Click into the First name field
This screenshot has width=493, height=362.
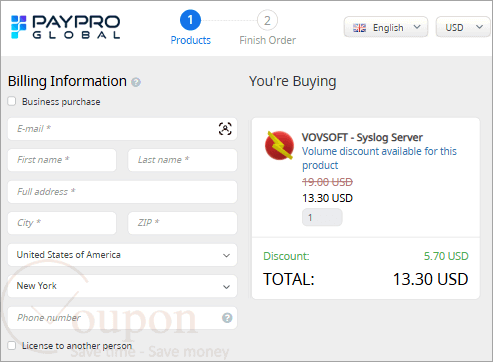click(62, 160)
